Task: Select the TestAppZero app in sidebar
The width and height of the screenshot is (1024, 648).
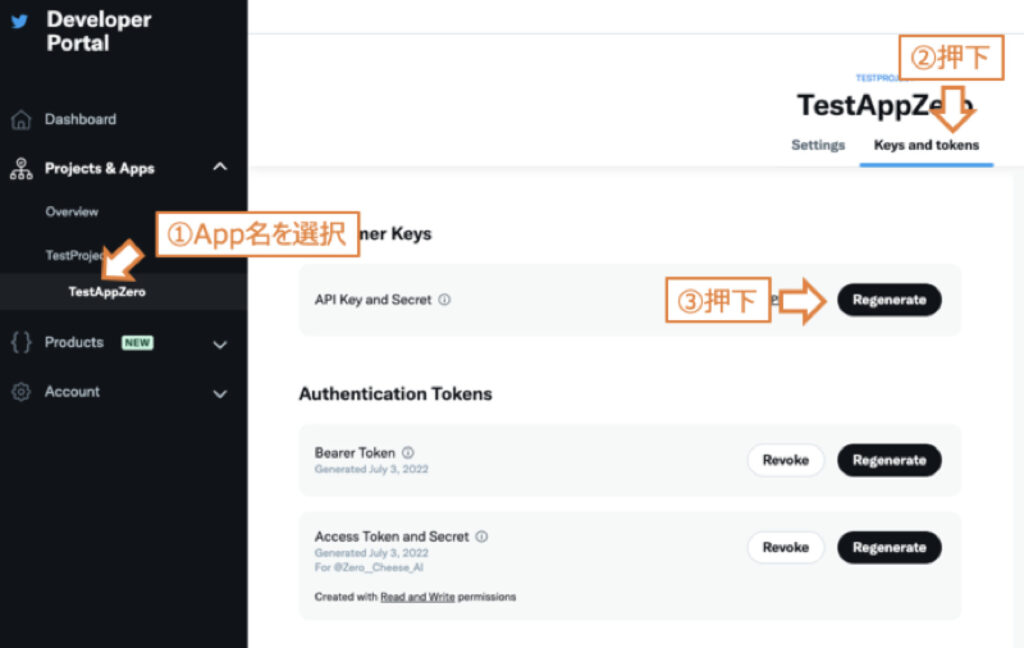Action: pyautogui.click(x=107, y=292)
